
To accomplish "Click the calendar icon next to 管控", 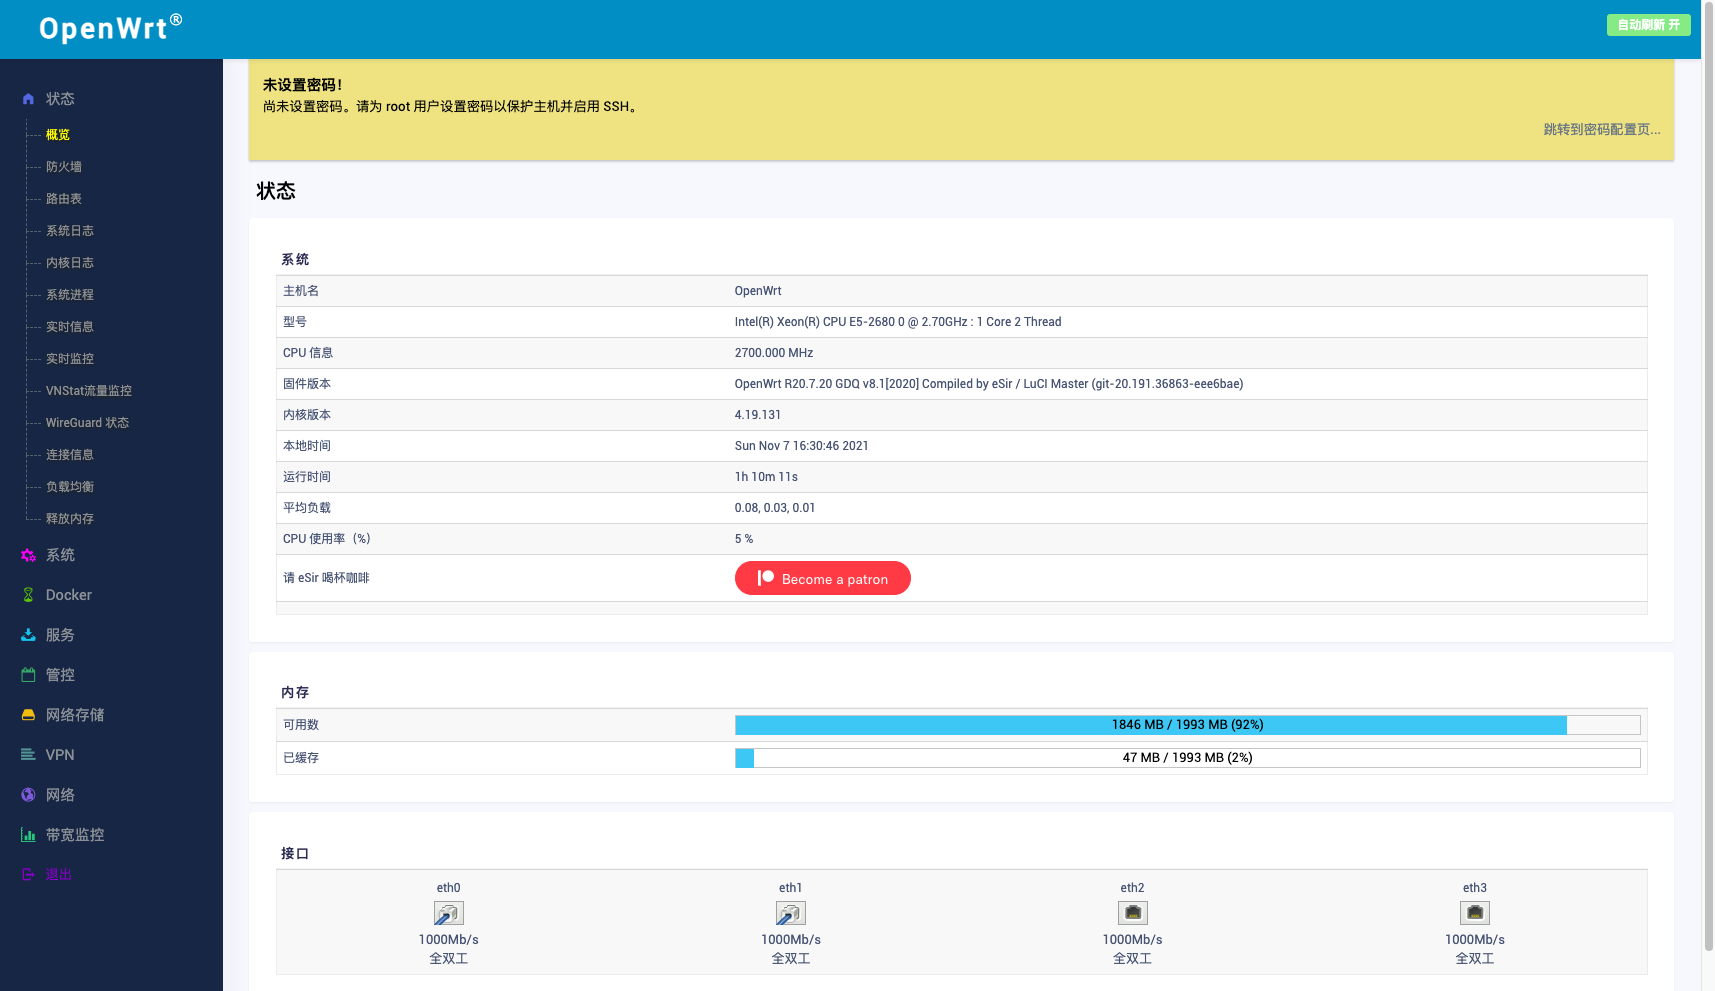I will click(28, 675).
